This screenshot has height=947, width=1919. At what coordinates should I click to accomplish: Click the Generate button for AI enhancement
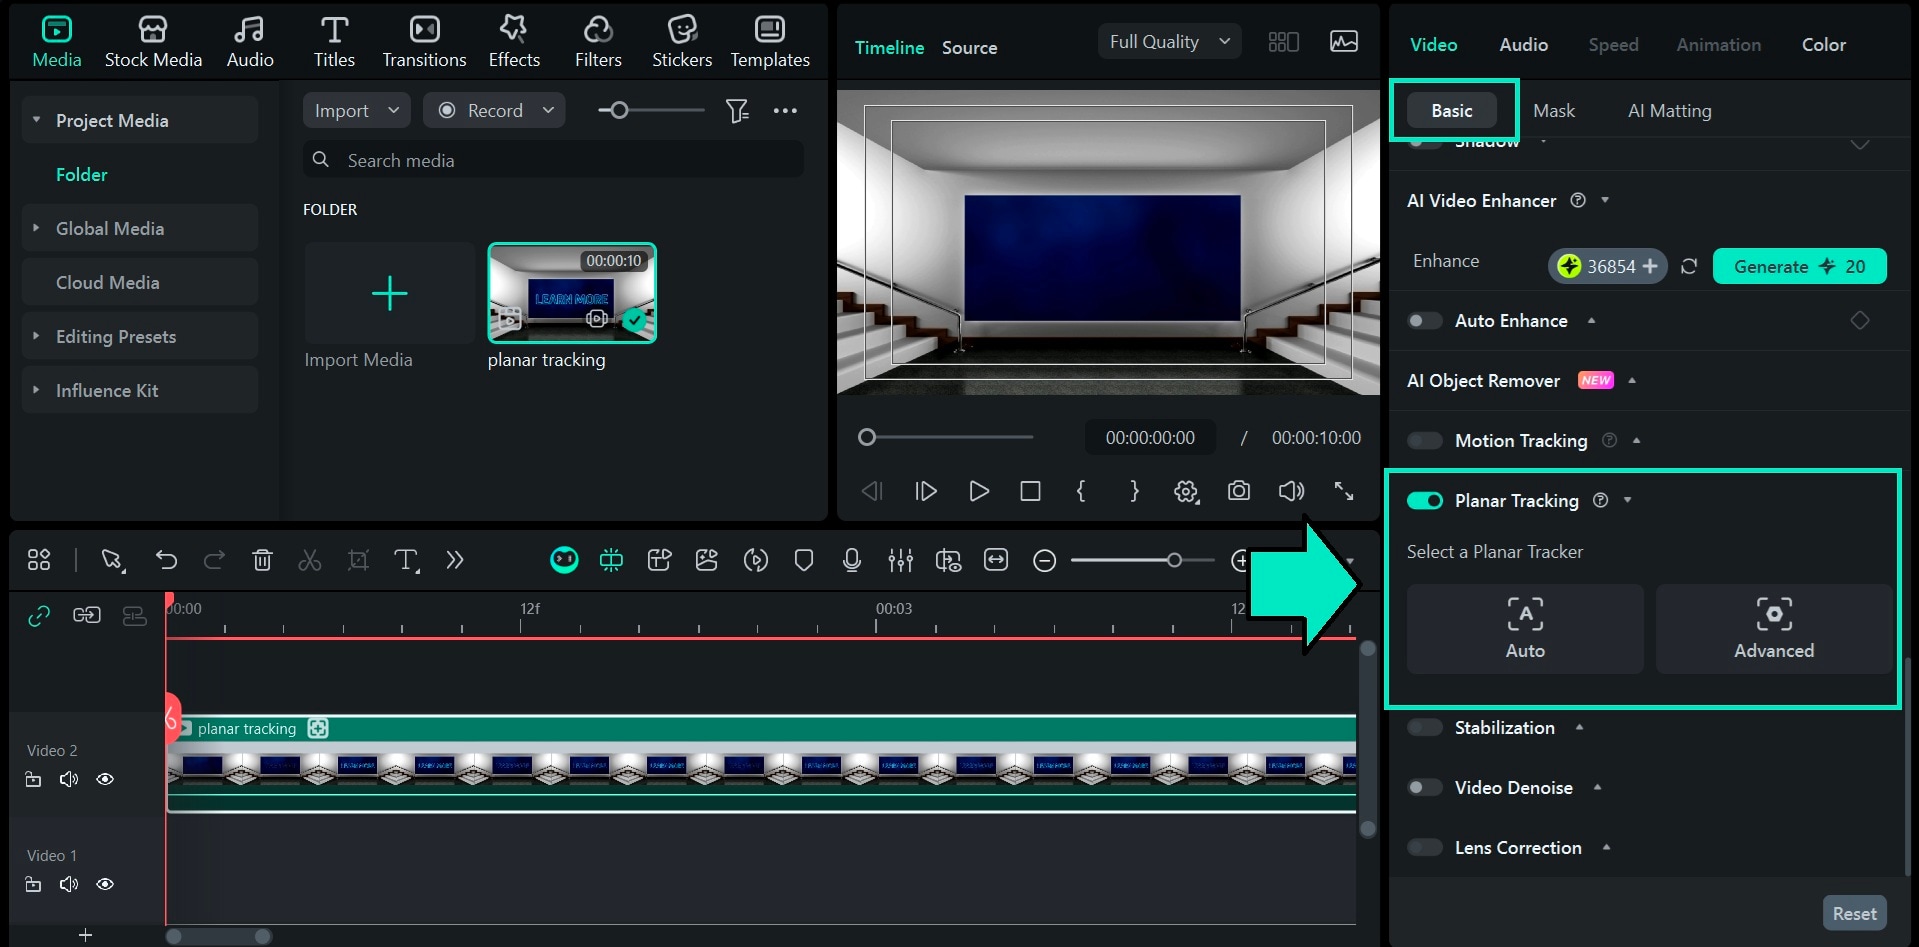(1798, 266)
